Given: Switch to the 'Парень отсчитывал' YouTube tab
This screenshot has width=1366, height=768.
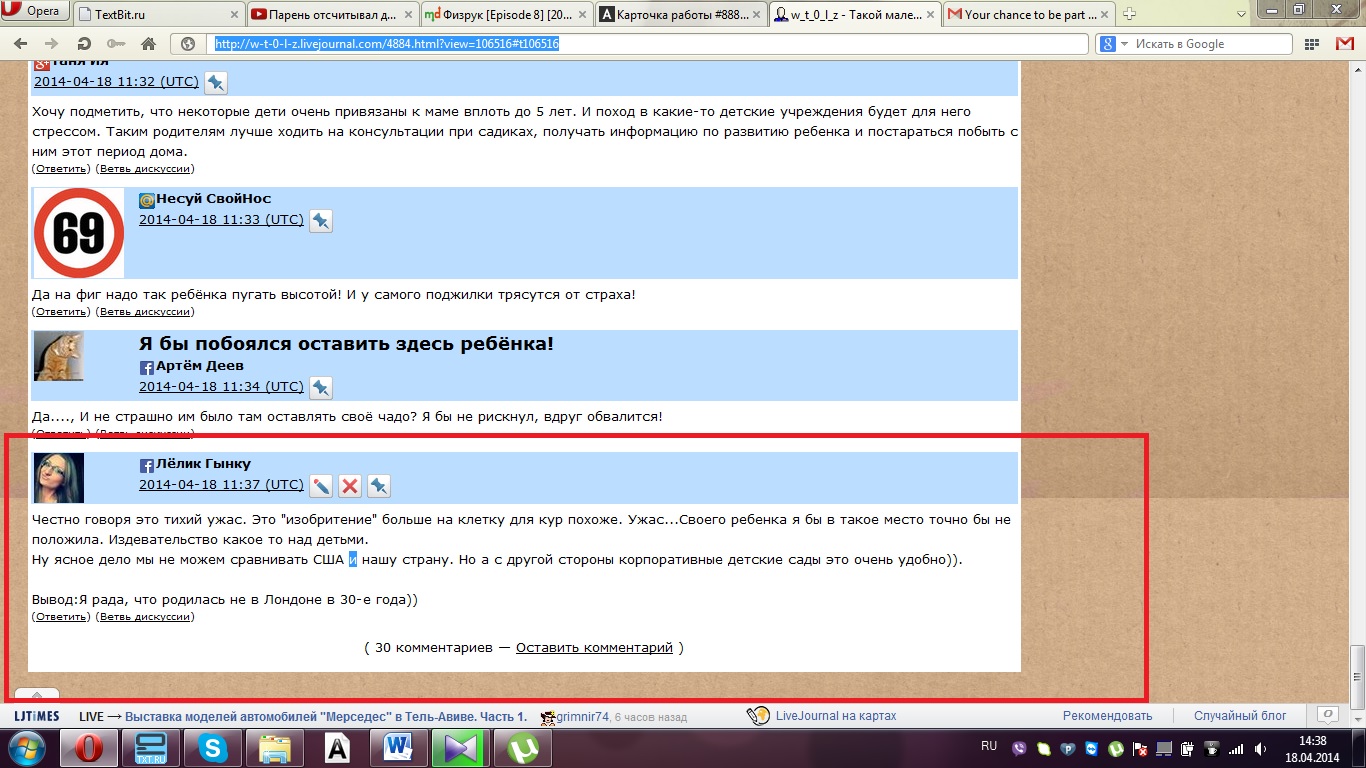Looking at the screenshot, I should (x=332, y=14).
